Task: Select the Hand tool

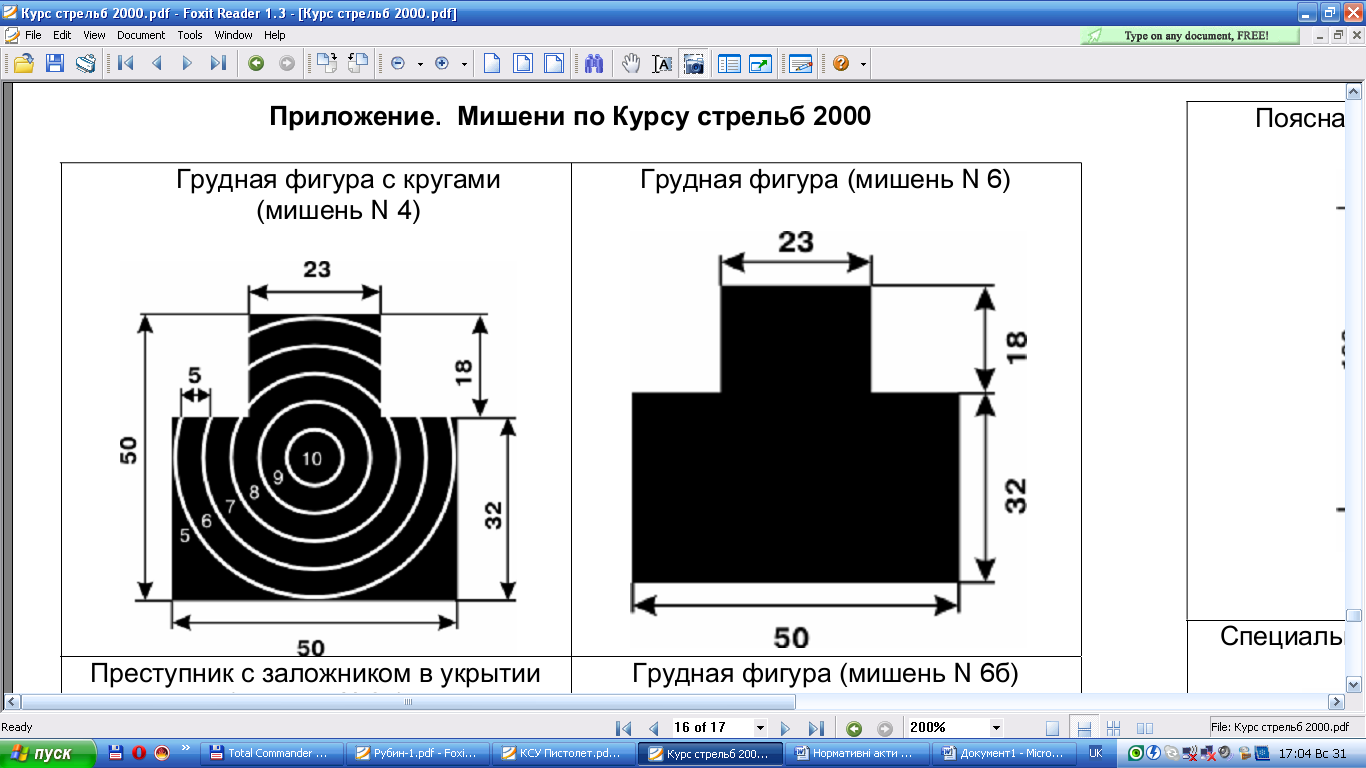Action: (x=631, y=63)
